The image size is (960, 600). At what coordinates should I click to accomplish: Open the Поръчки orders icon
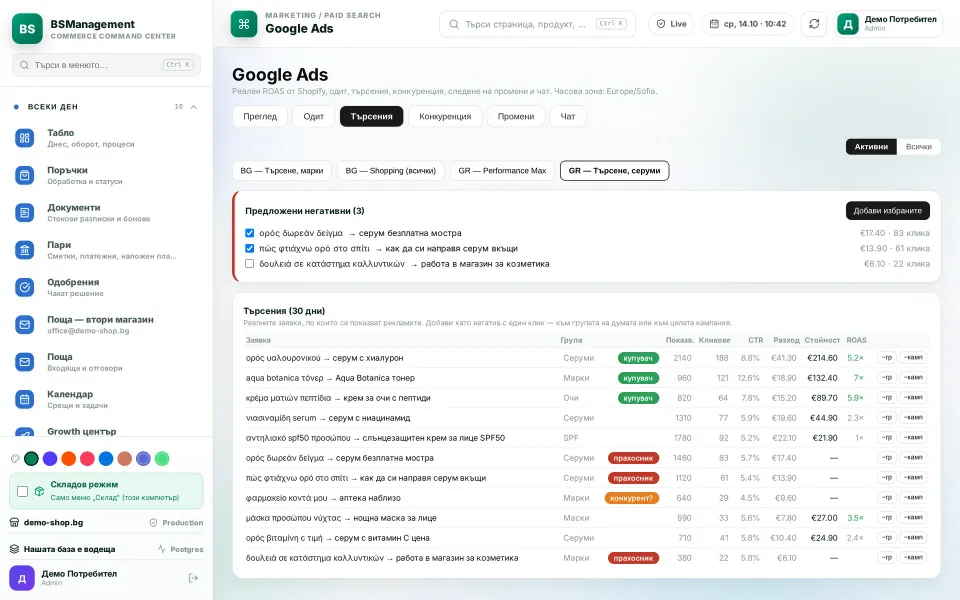click(x=24, y=175)
